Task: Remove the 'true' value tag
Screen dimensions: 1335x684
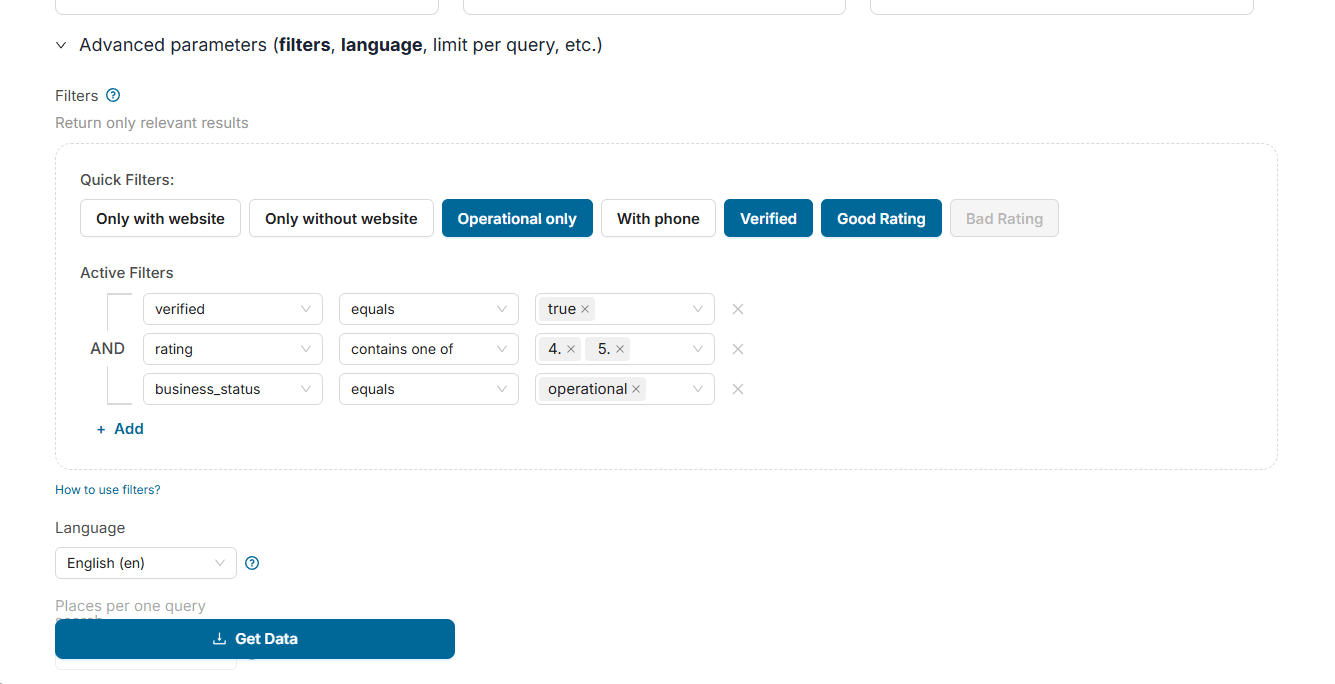Action: coord(585,309)
